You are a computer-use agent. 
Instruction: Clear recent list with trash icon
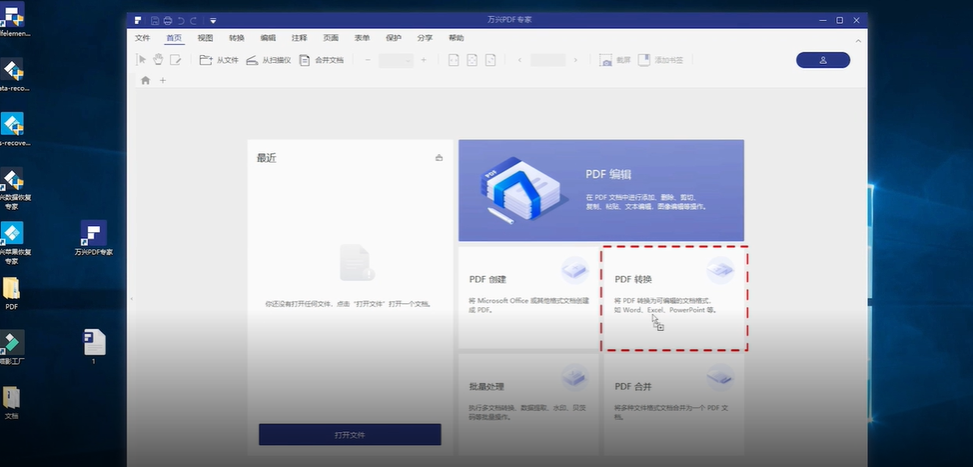click(x=439, y=158)
